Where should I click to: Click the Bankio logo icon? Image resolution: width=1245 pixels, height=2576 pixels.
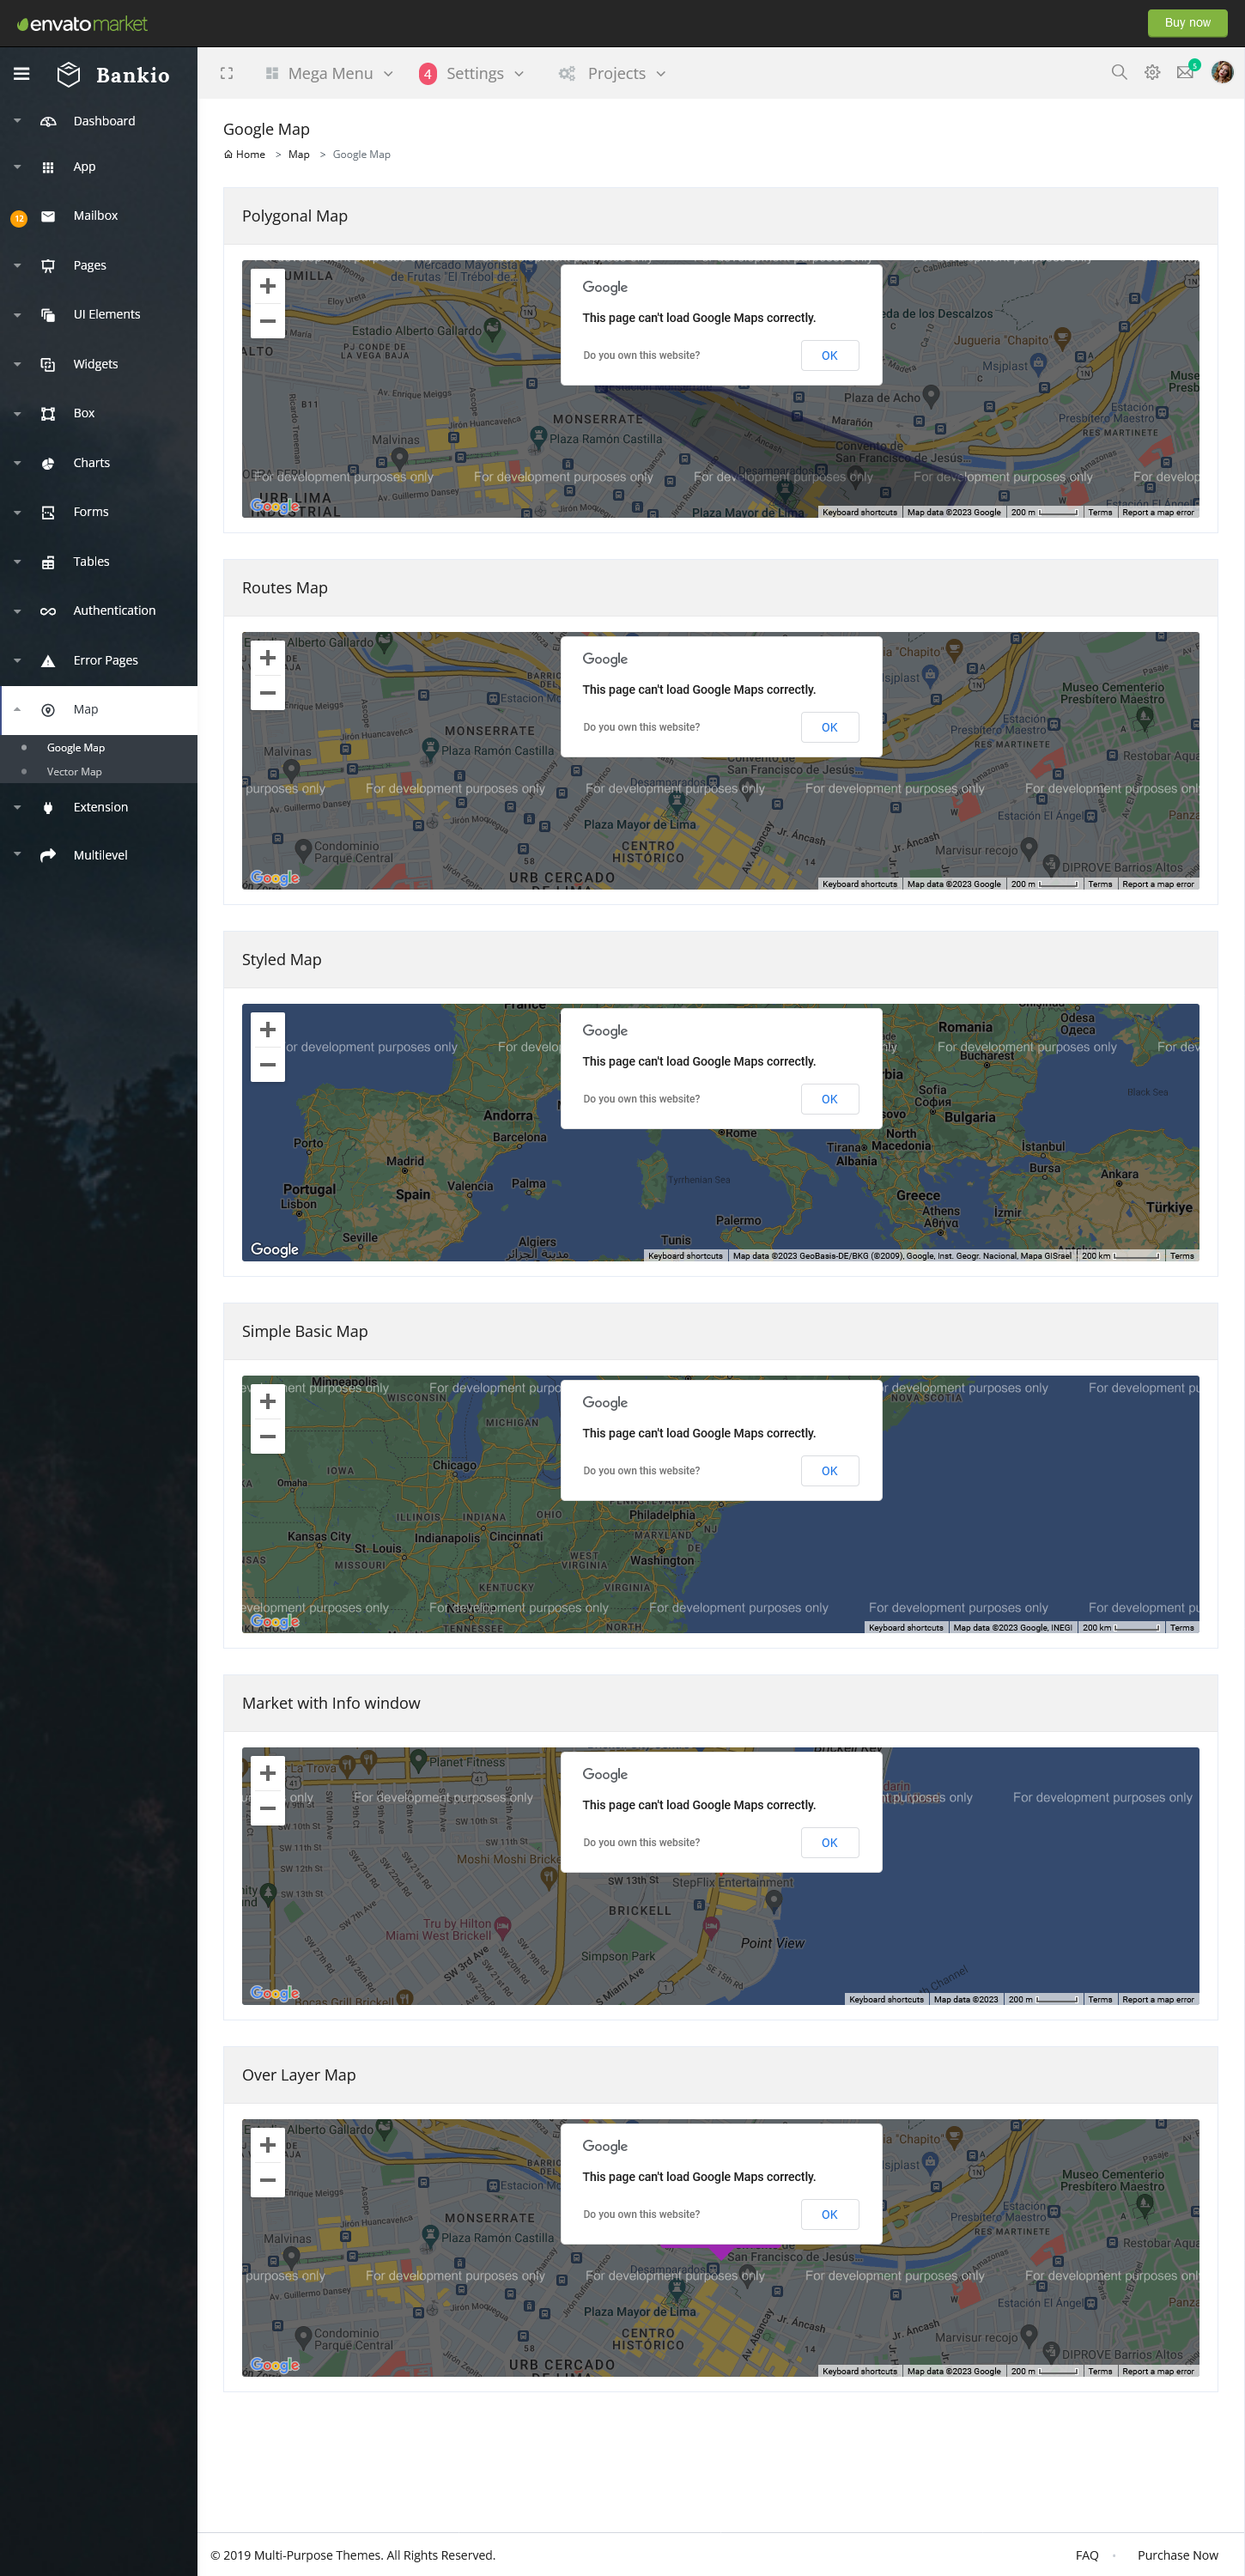(69, 74)
